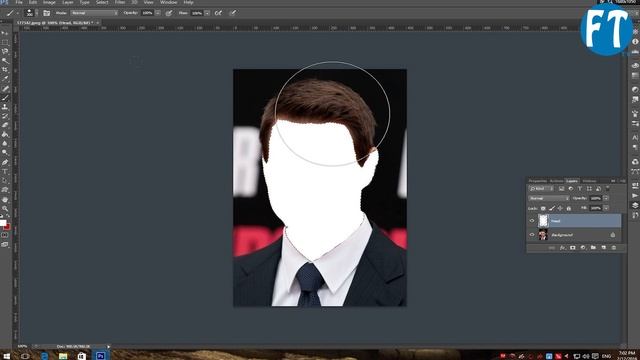
Task: Select the Quick Selection tool
Action: (x=5, y=60)
